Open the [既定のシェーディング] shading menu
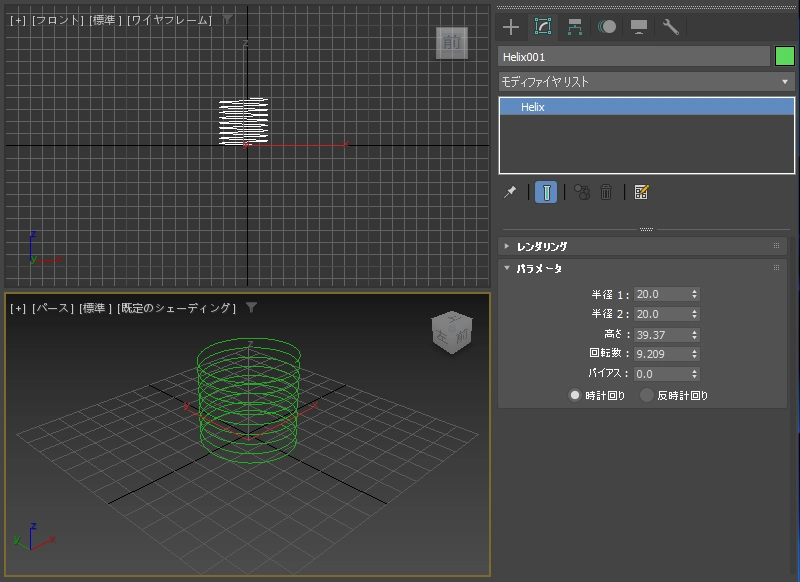The width and height of the screenshot is (800, 582). (x=177, y=308)
